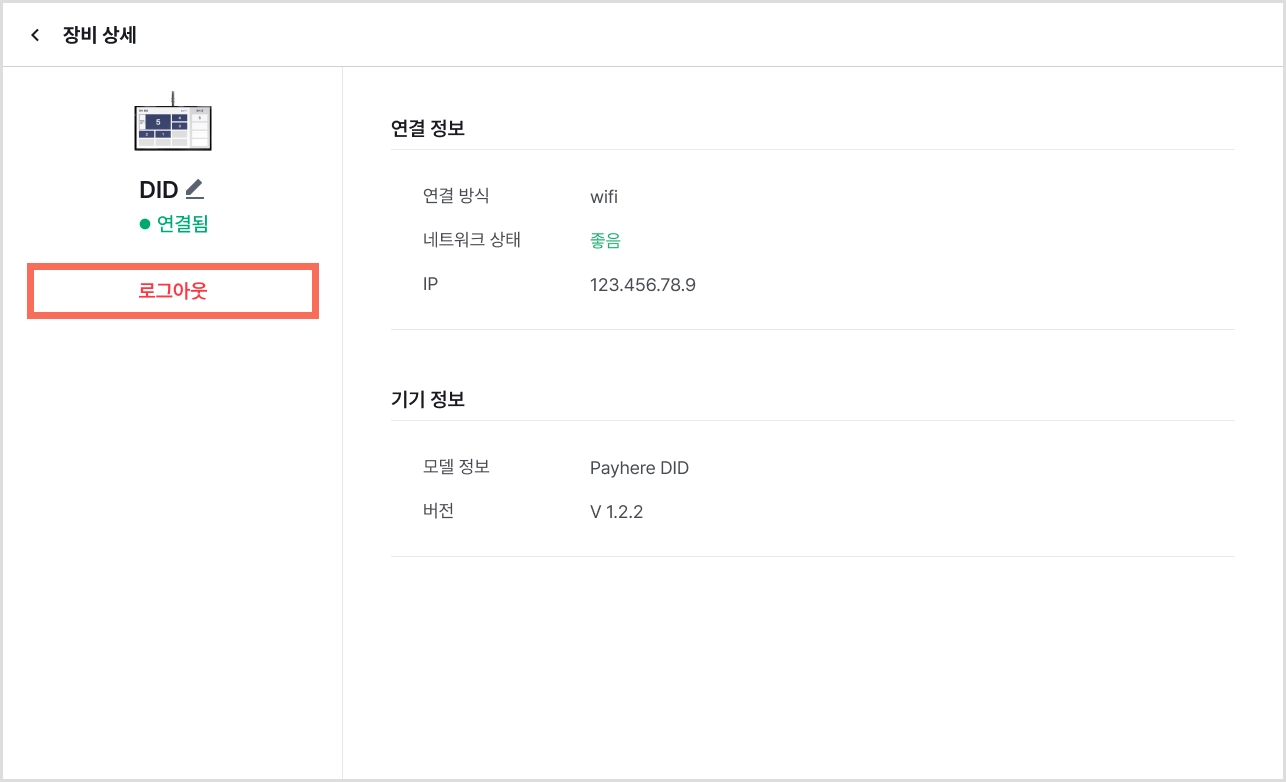Select the IP address 123.456.78.9
Viewport: 1286px width, 782px height.
(643, 285)
